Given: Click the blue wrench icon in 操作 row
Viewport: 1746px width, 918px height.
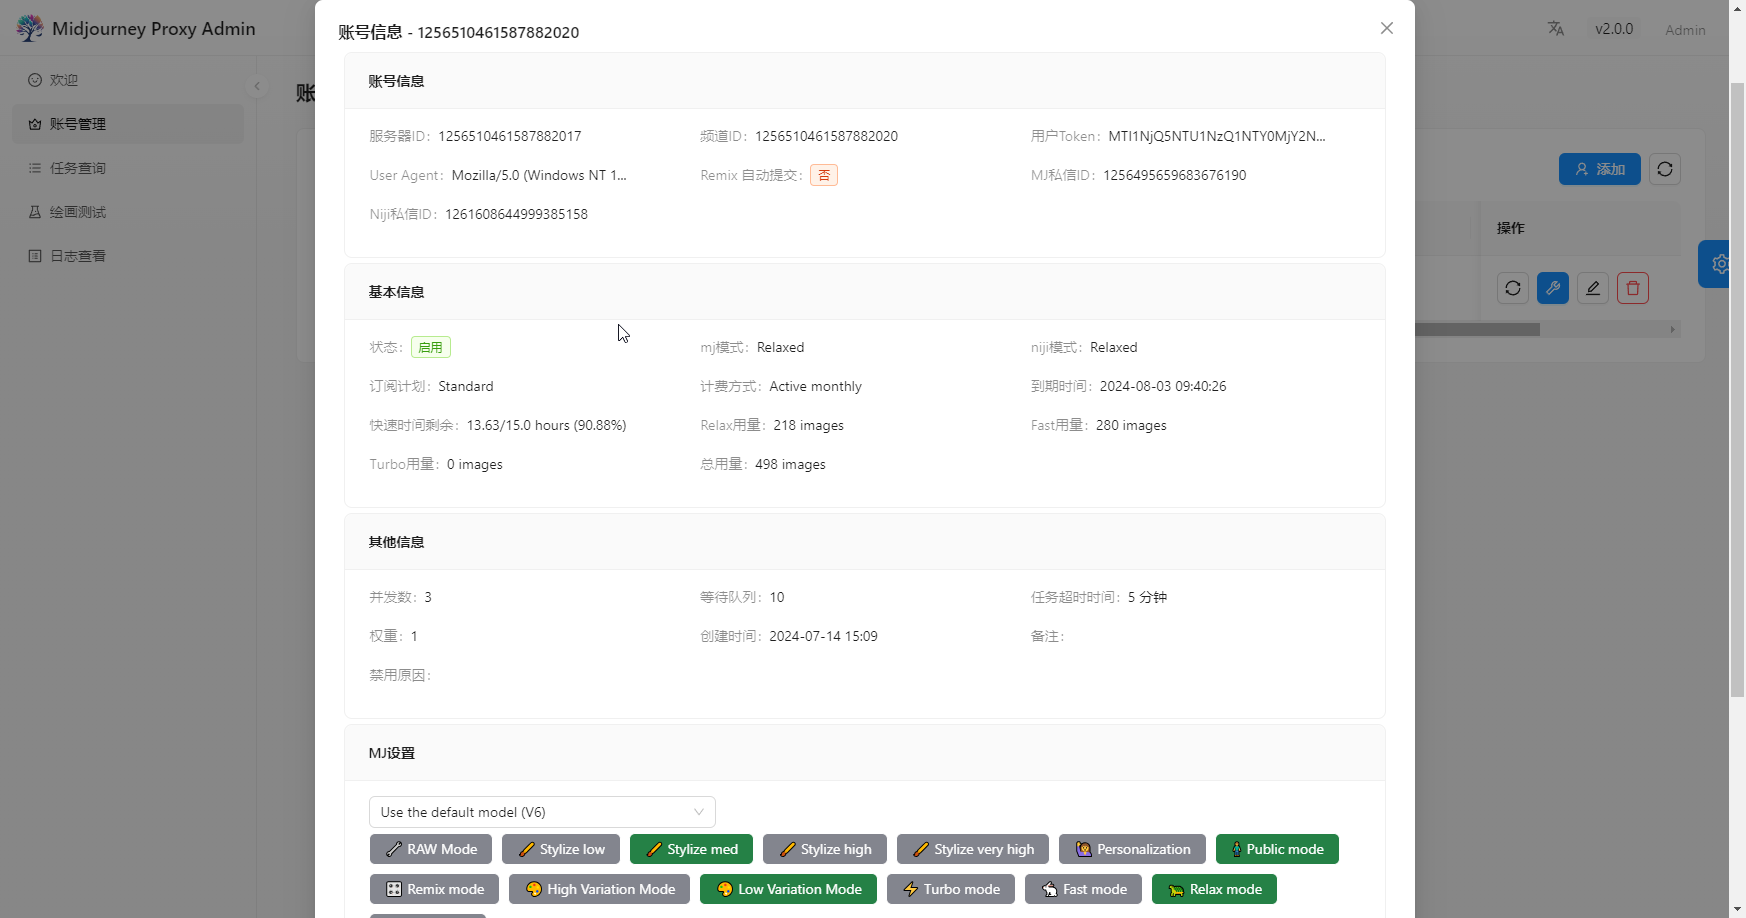Looking at the screenshot, I should coord(1553,288).
